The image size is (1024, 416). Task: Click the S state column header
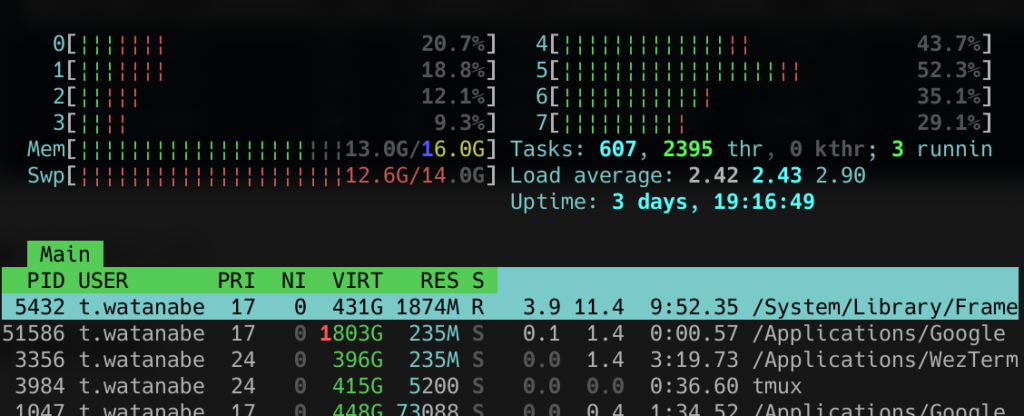tap(477, 281)
